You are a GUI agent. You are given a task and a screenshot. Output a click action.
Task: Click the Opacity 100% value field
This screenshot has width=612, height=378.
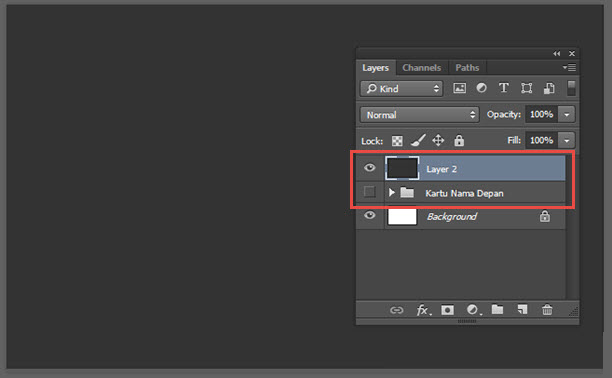(541, 114)
